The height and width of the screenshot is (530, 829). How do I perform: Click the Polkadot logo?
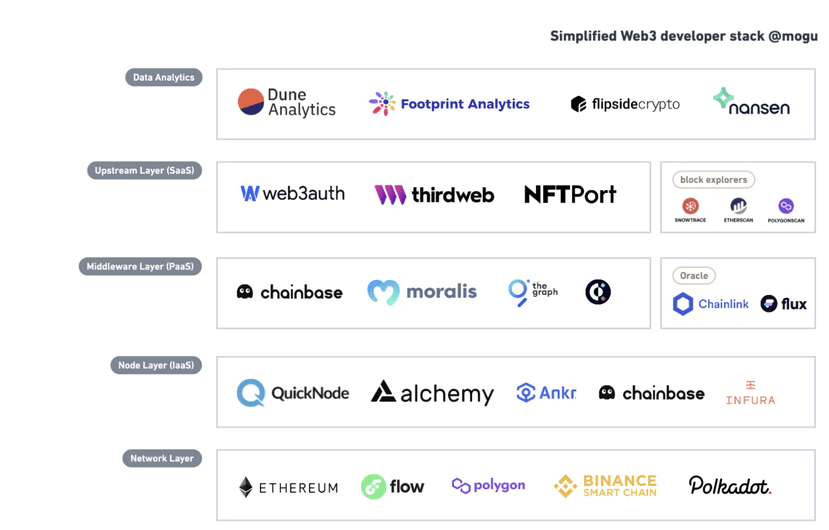[x=730, y=485]
